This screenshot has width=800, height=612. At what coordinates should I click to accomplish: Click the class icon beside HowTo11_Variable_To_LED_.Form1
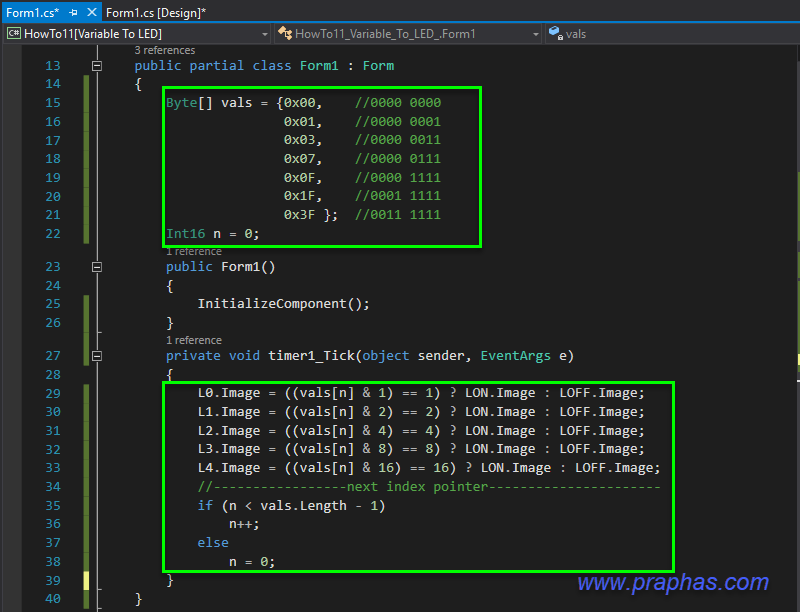click(285, 34)
